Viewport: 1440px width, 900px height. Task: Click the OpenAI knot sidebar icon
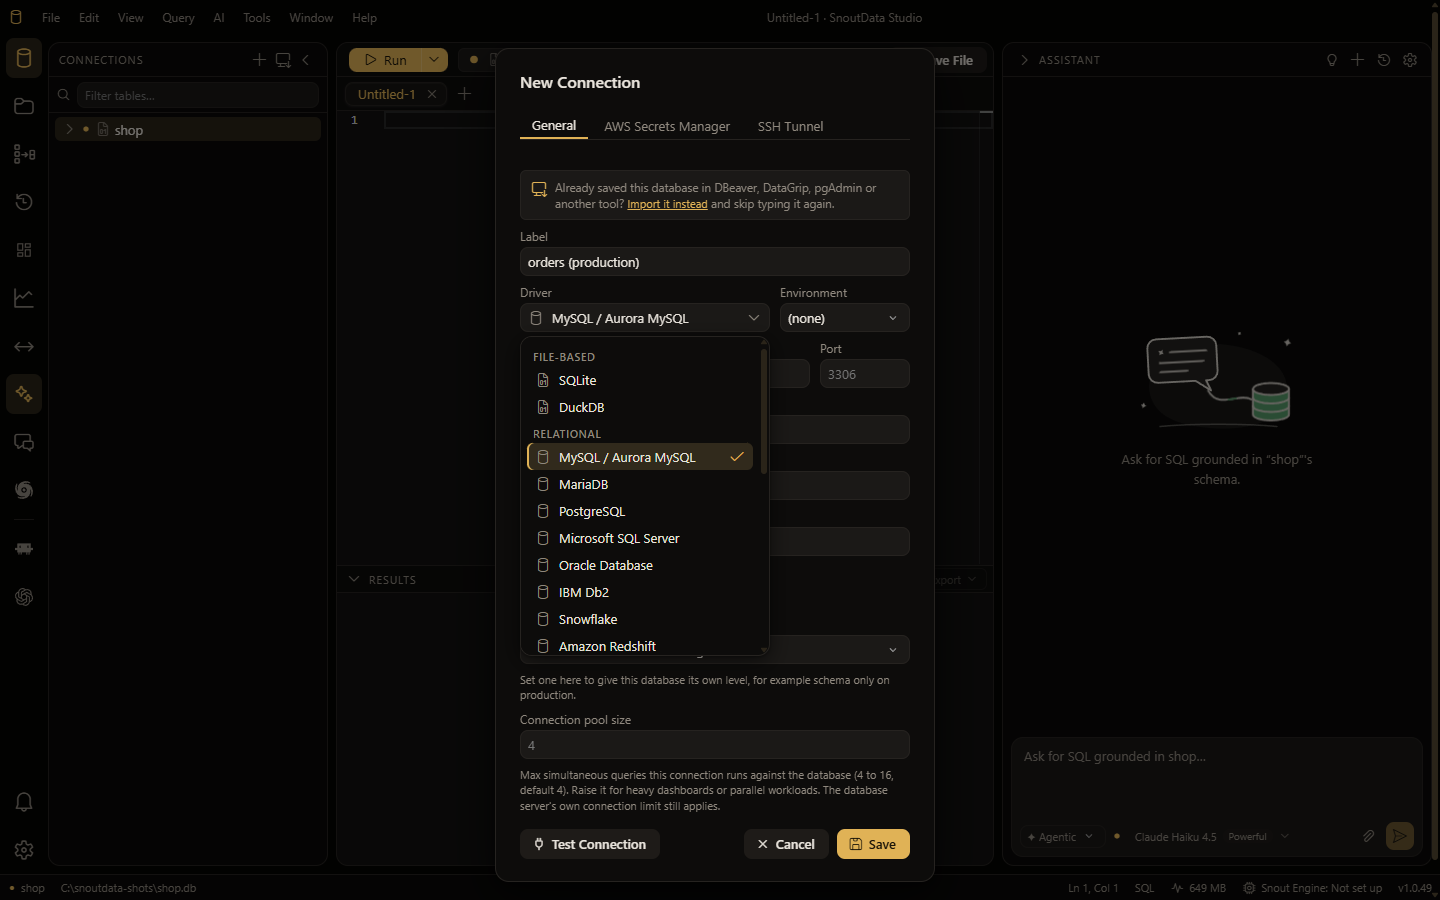click(x=24, y=597)
